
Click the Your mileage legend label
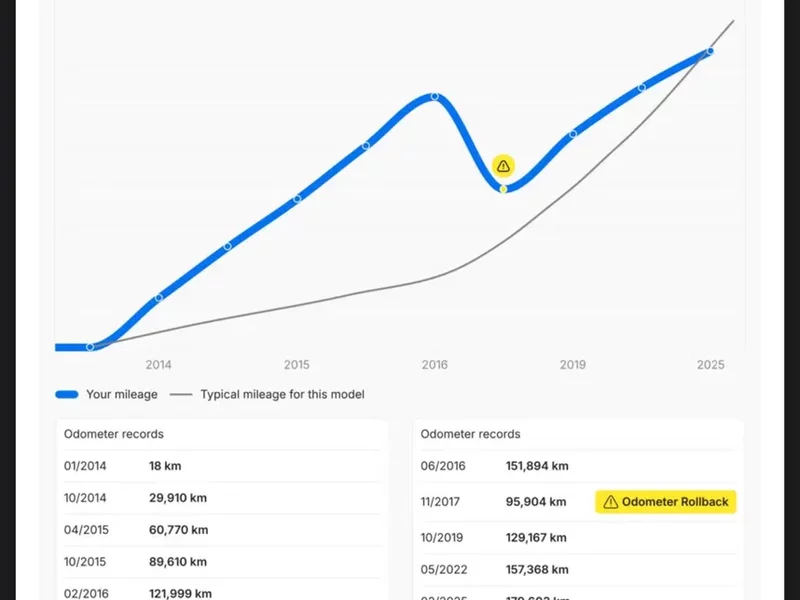121,395
